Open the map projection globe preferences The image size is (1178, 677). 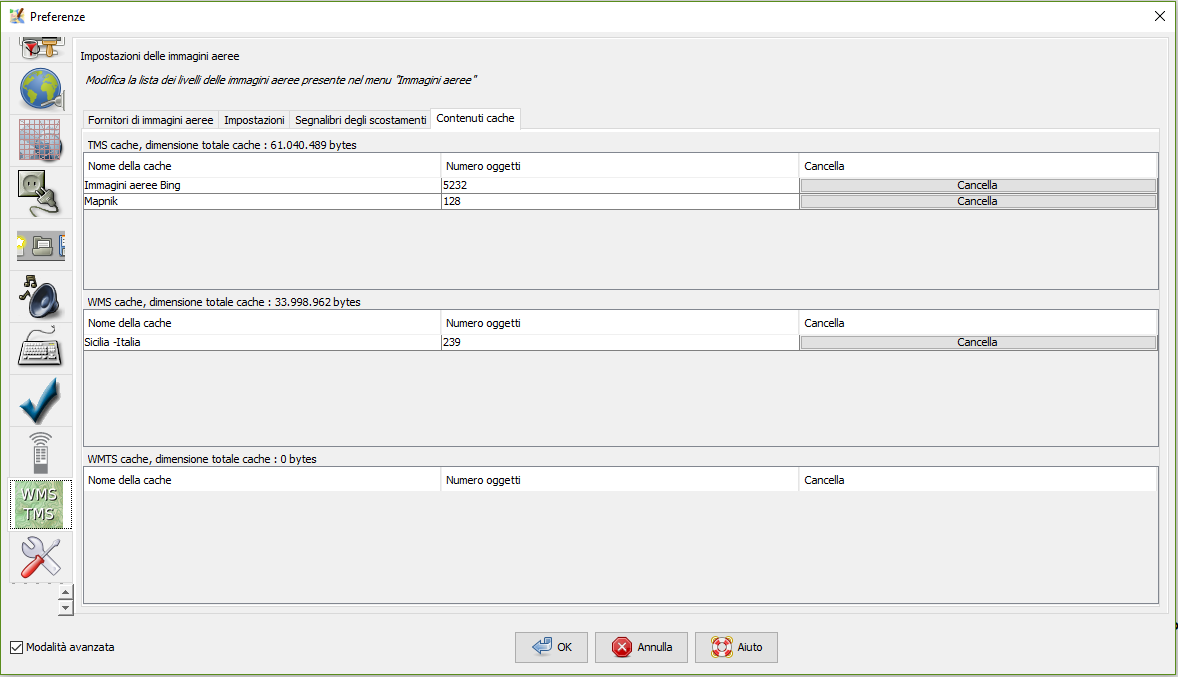(x=41, y=90)
